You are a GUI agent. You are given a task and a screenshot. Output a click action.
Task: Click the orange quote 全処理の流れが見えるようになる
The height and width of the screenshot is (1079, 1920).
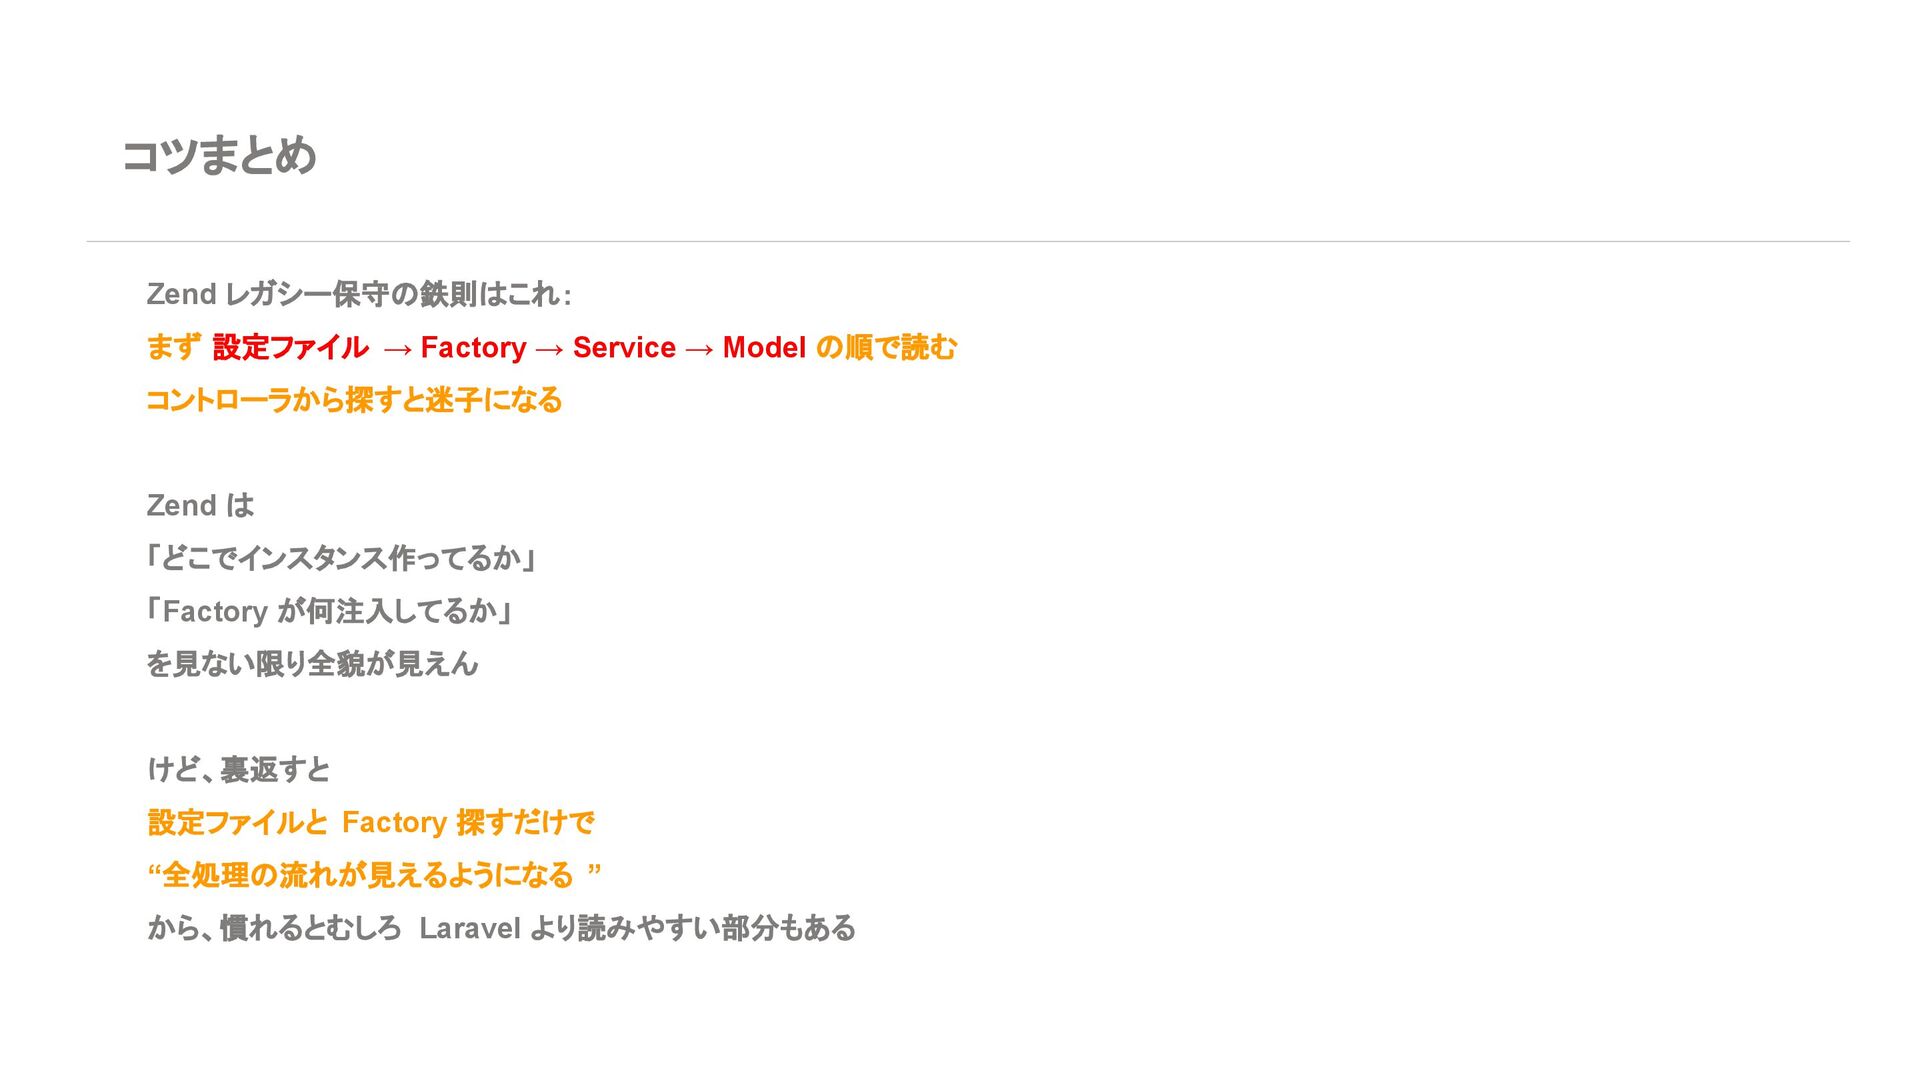(x=367, y=875)
